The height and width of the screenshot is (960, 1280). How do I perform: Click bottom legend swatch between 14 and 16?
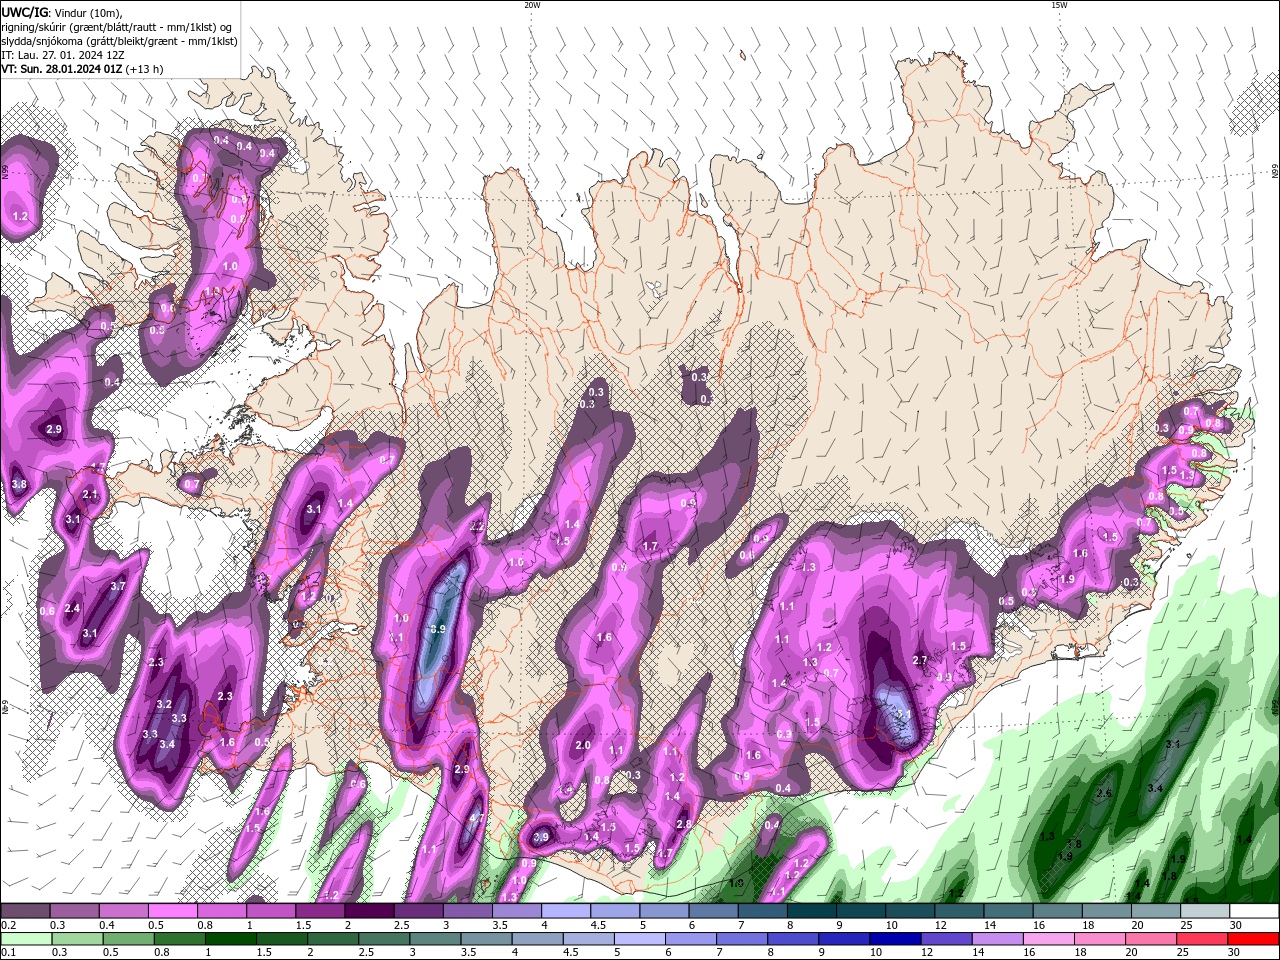click(x=998, y=939)
